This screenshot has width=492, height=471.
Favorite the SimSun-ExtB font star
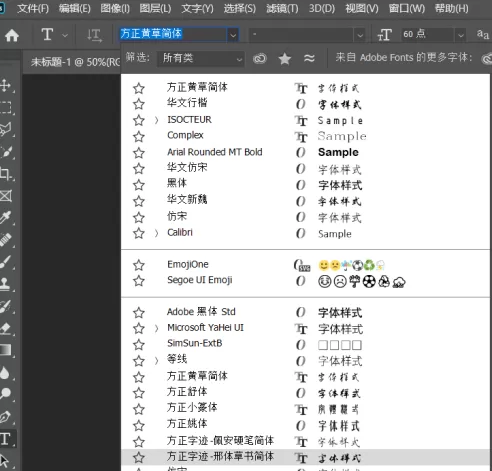[139, 344]
